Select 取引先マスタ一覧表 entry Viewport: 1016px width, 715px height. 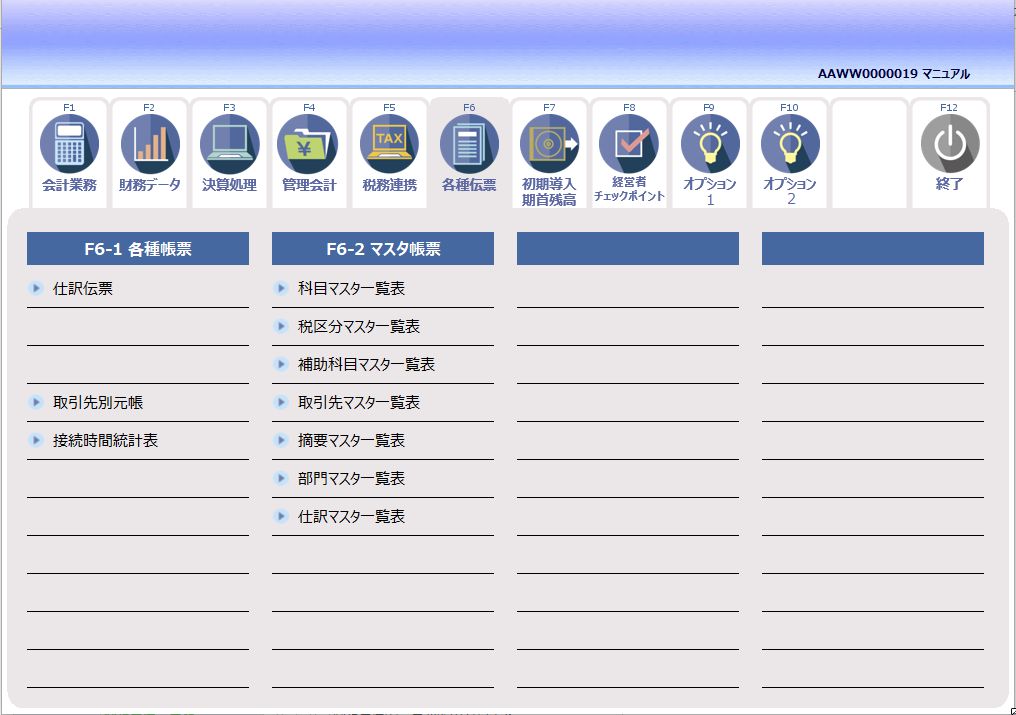358,403
